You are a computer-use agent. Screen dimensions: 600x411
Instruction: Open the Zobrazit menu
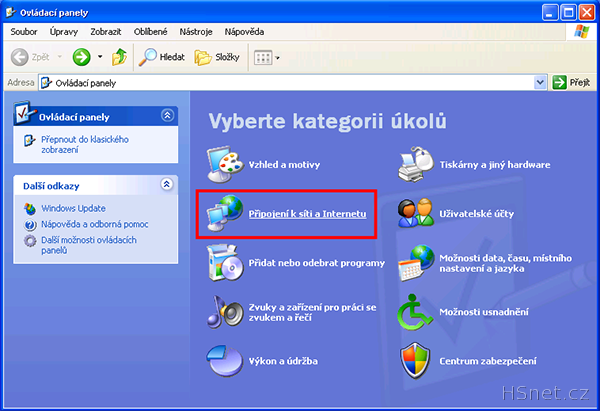click(x=106, y=32)
